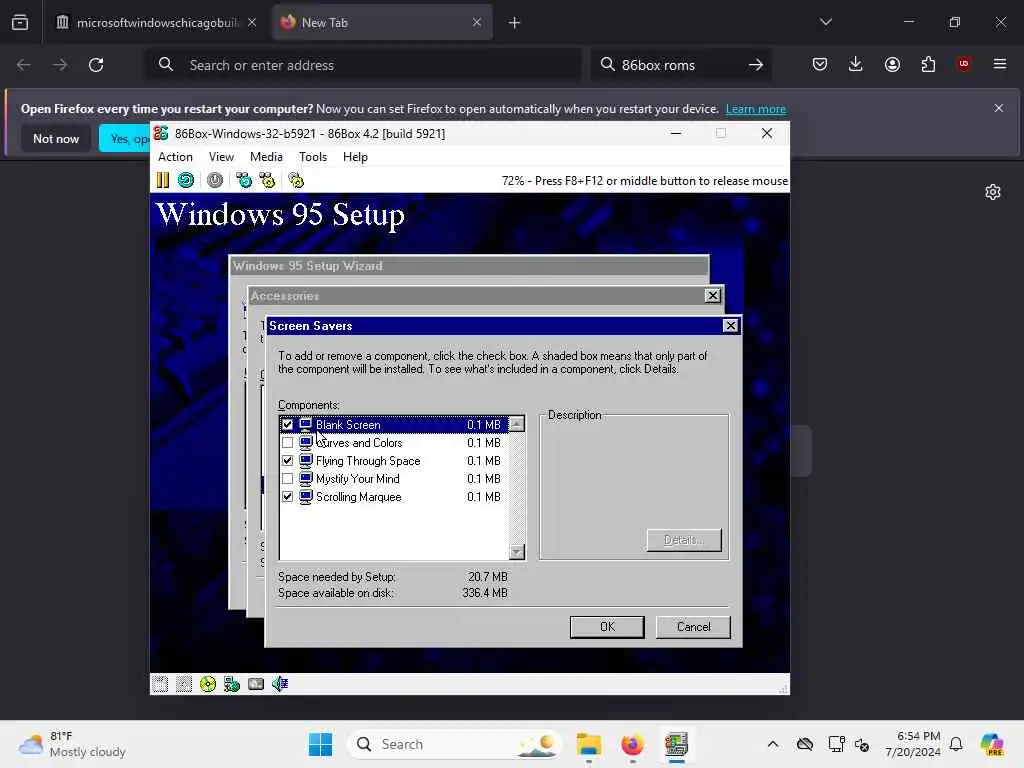
Task: Open a new Firefox tab
Action: click(x=514, y=23)
